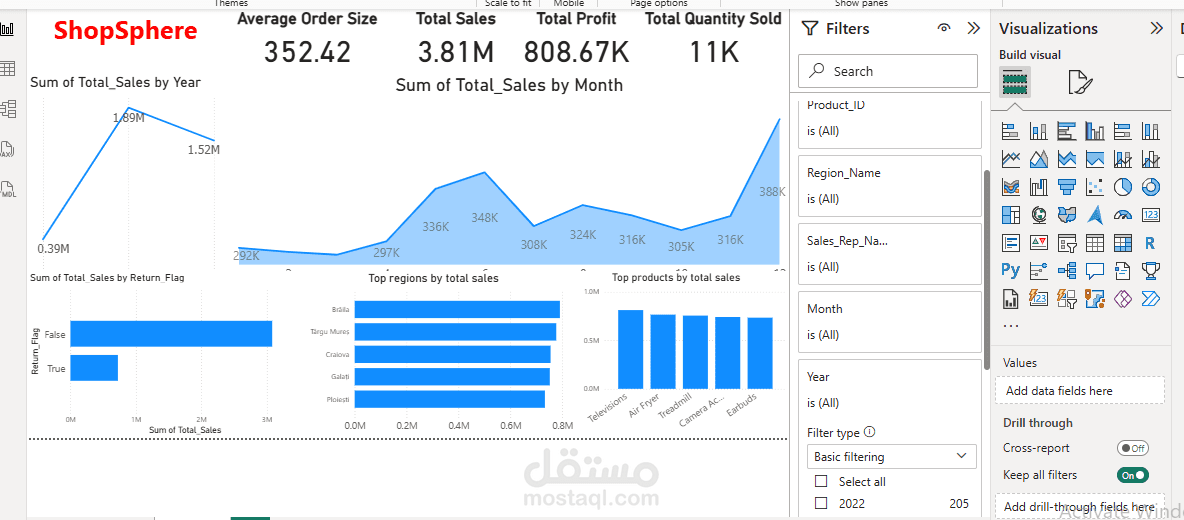
Task: Select the Donut chart visual
Action: (1151, 186)
